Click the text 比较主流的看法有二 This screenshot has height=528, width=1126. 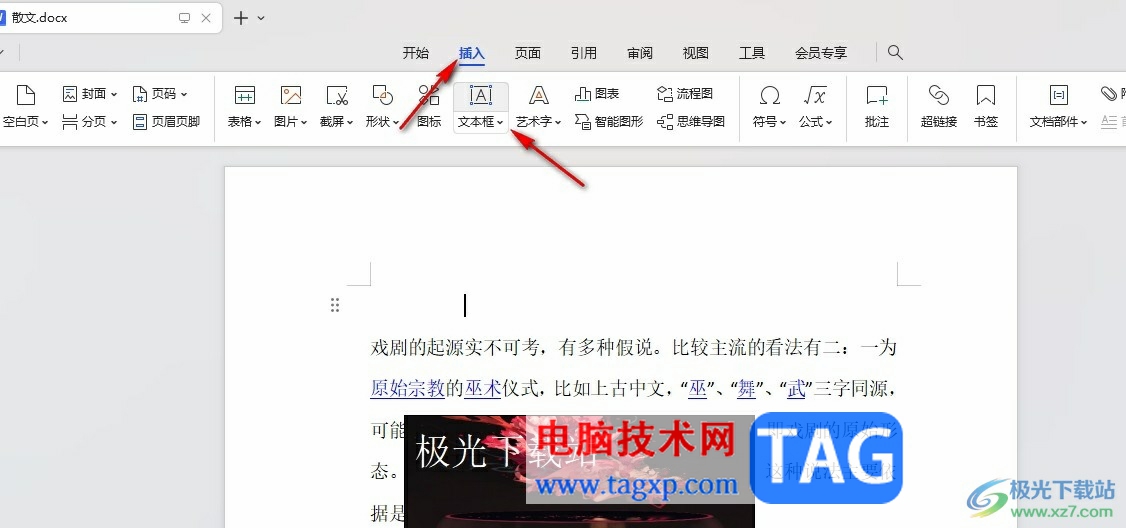756,348
